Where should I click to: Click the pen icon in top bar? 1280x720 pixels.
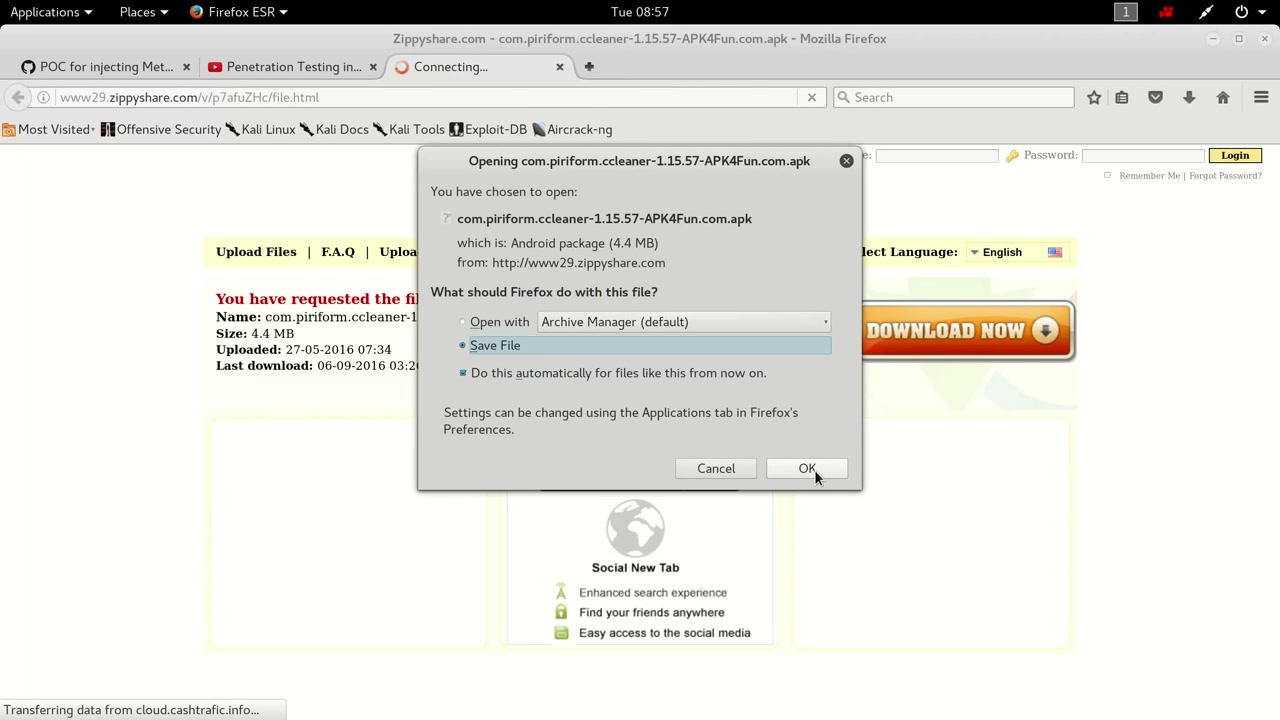coord(1206,12)
